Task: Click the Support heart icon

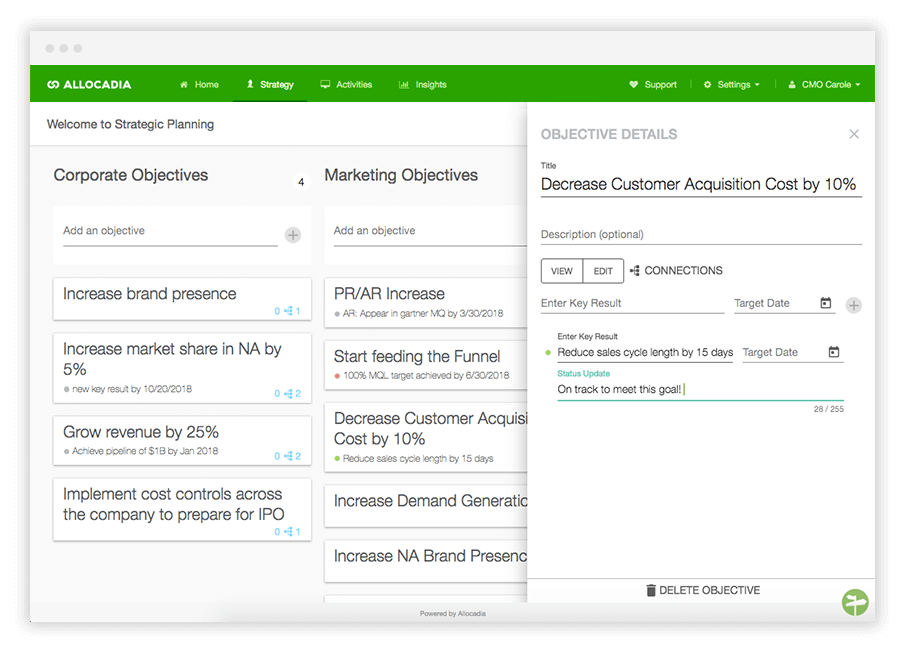Action: [x=632, y=84]
